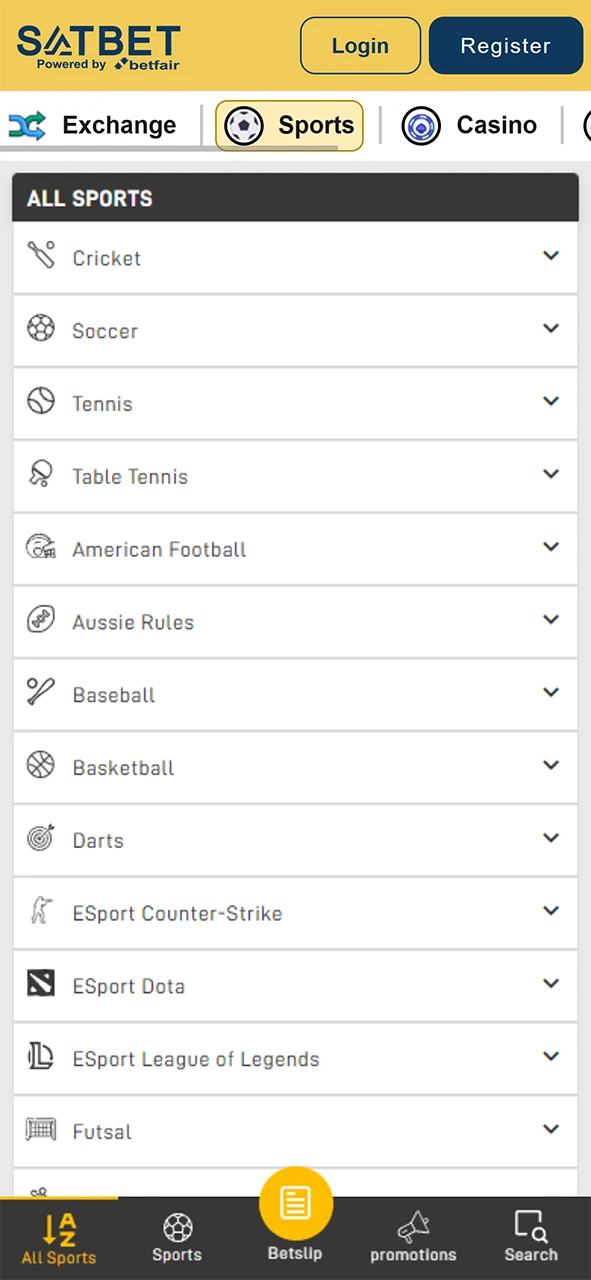Select the Darts target icon

(41, 837)
